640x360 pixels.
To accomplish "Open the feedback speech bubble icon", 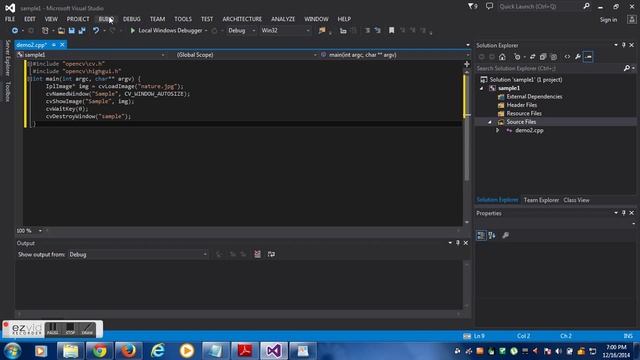I will [489, 6].
